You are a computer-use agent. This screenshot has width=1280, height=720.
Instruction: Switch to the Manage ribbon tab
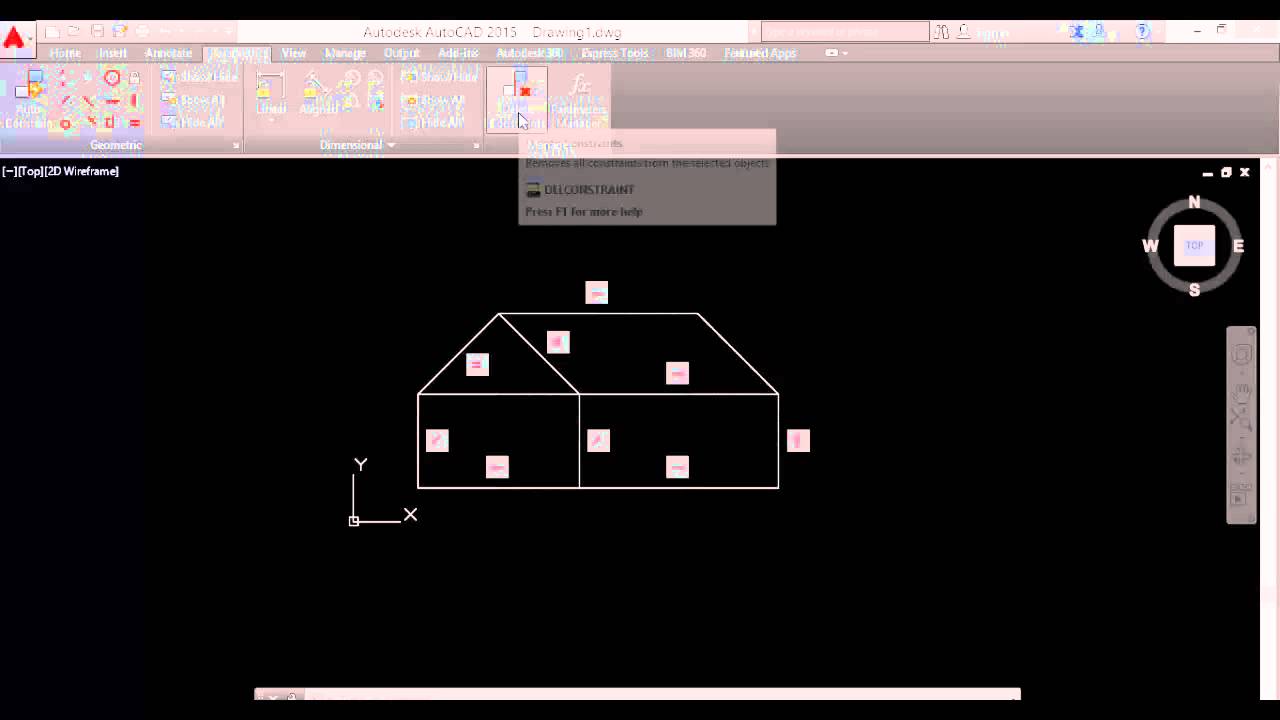point(345,53)
